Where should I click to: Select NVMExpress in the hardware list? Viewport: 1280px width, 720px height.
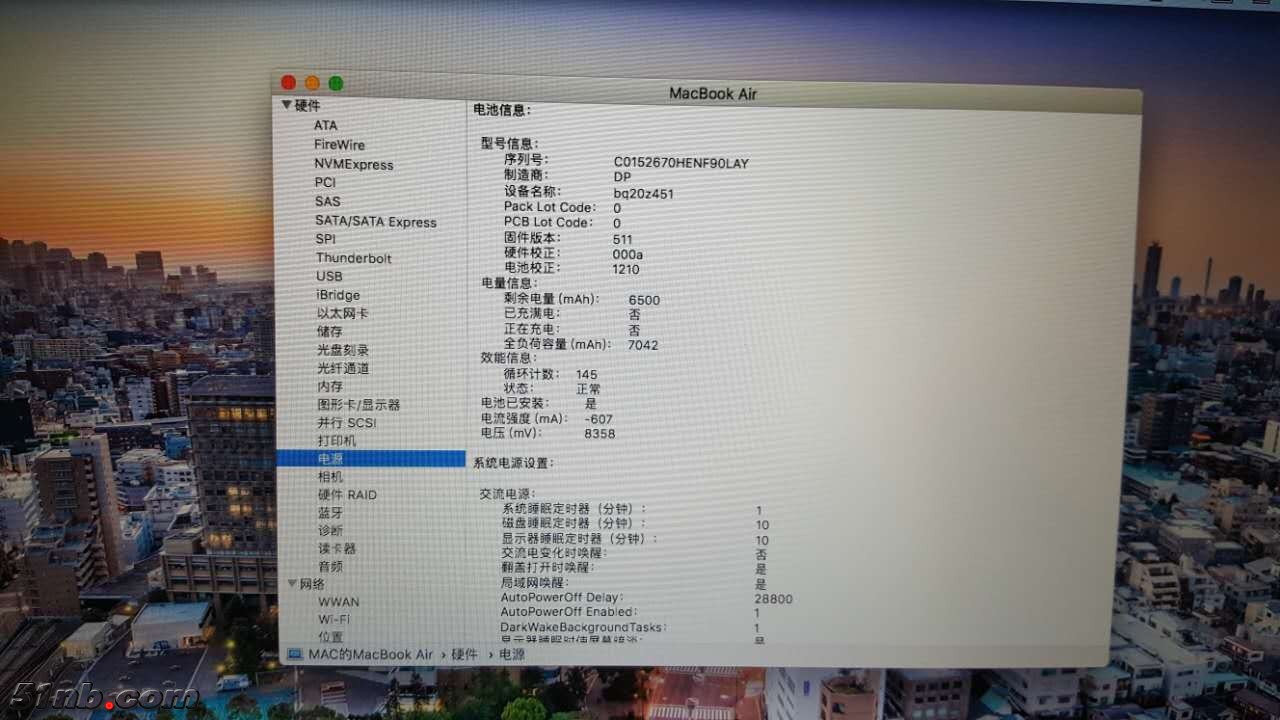tap(352, 164)
